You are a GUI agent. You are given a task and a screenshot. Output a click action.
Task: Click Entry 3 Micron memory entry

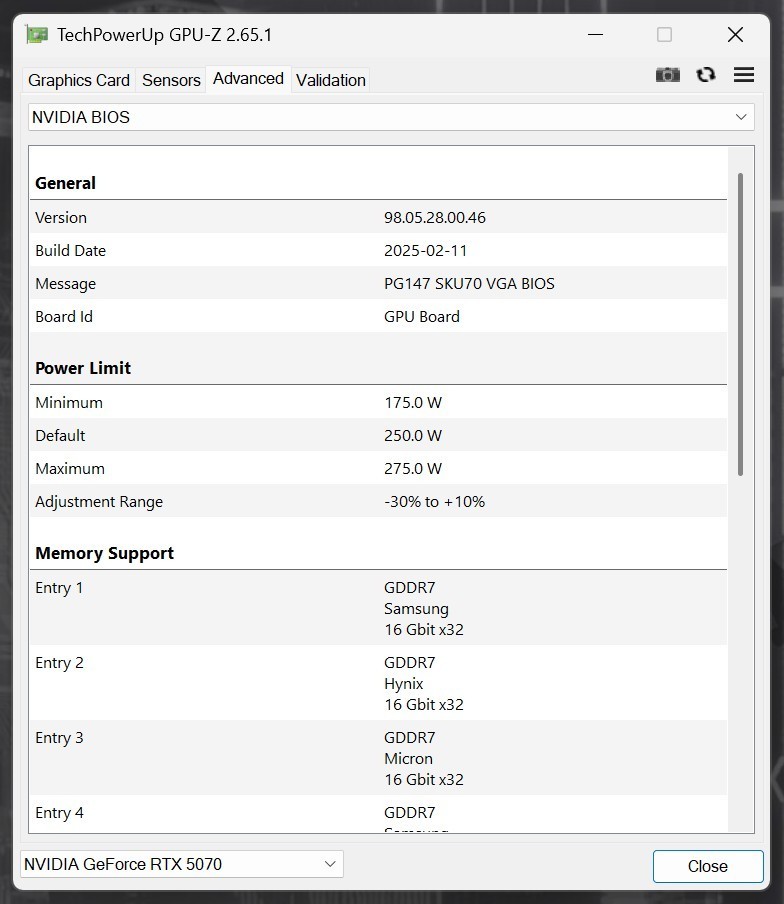coord(390,758)
